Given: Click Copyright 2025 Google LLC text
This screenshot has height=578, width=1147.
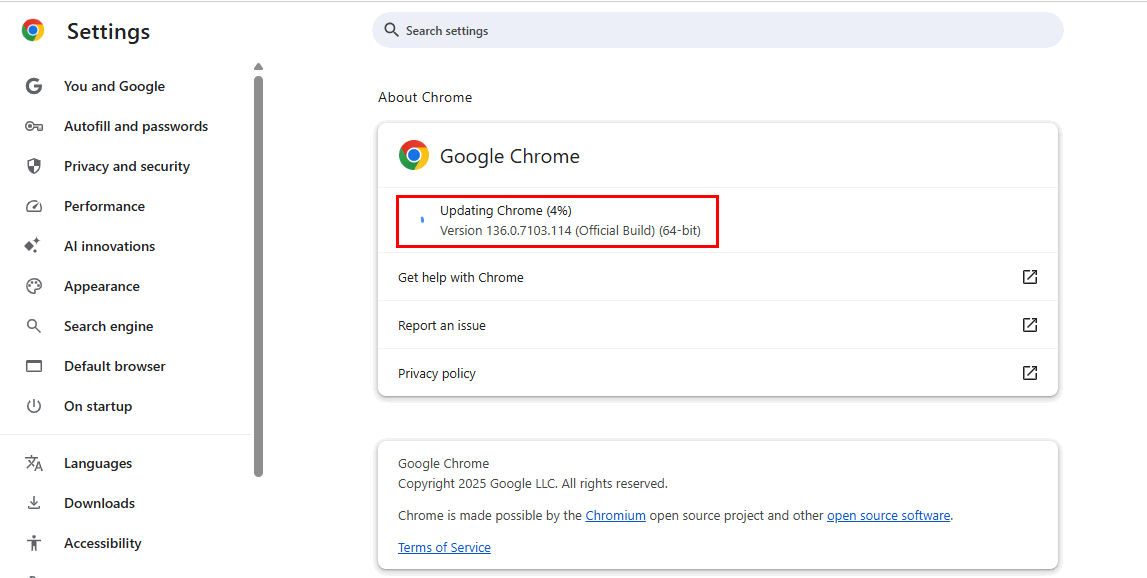Looking at the screenshot, I should 533,484.
